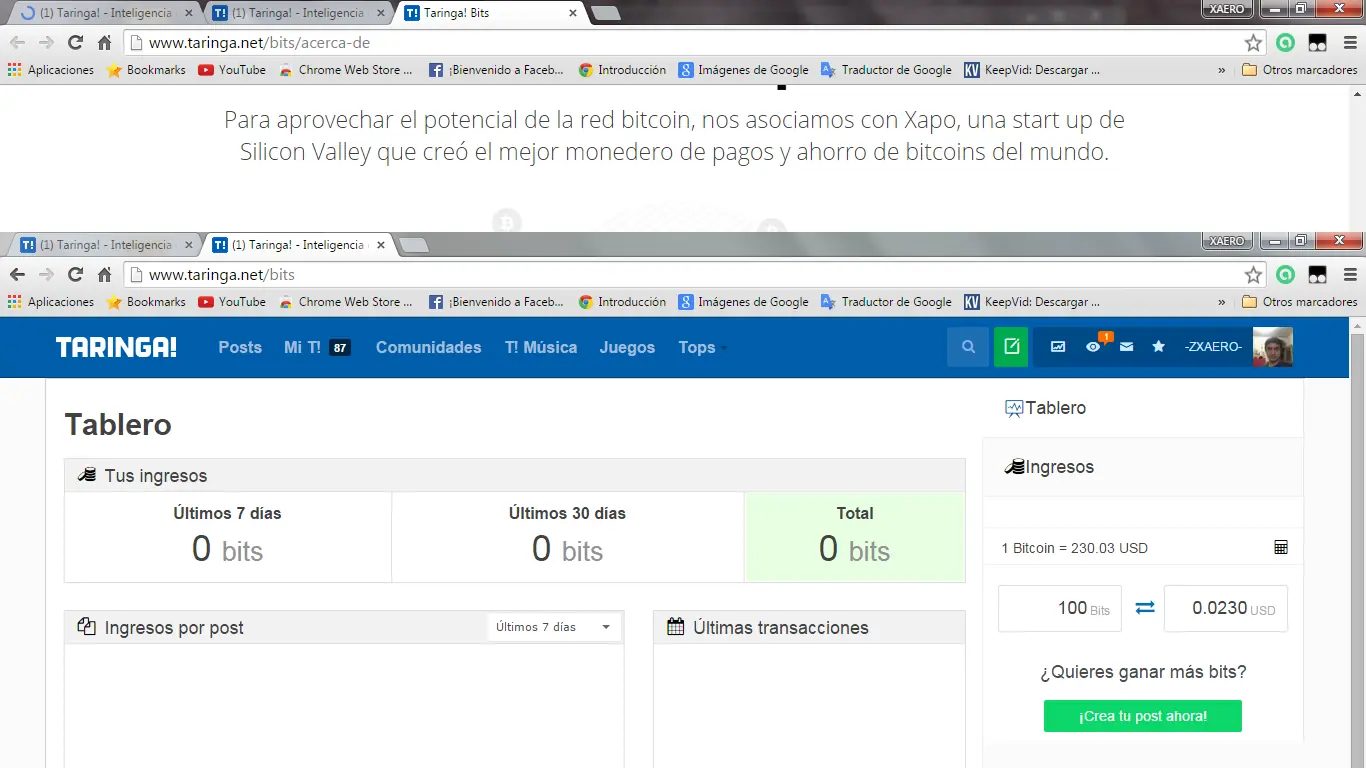Open the Juegos section
Screen dimensions: 1366x768
tap(627, 347)
